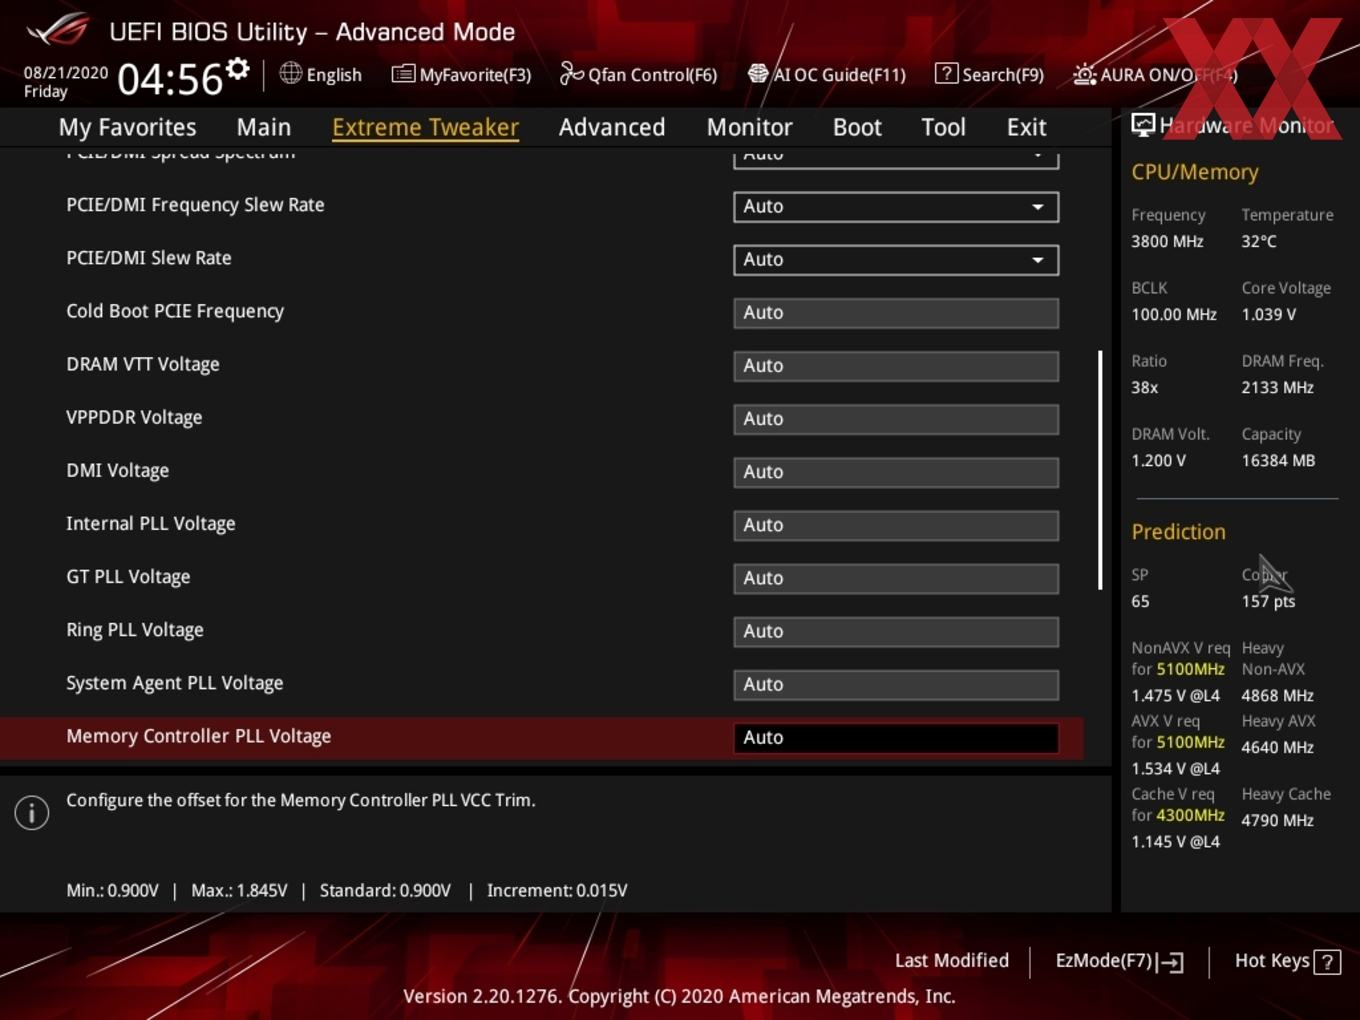
Task: Click the 157 pts cooler value
Action: coord(1268,601)
